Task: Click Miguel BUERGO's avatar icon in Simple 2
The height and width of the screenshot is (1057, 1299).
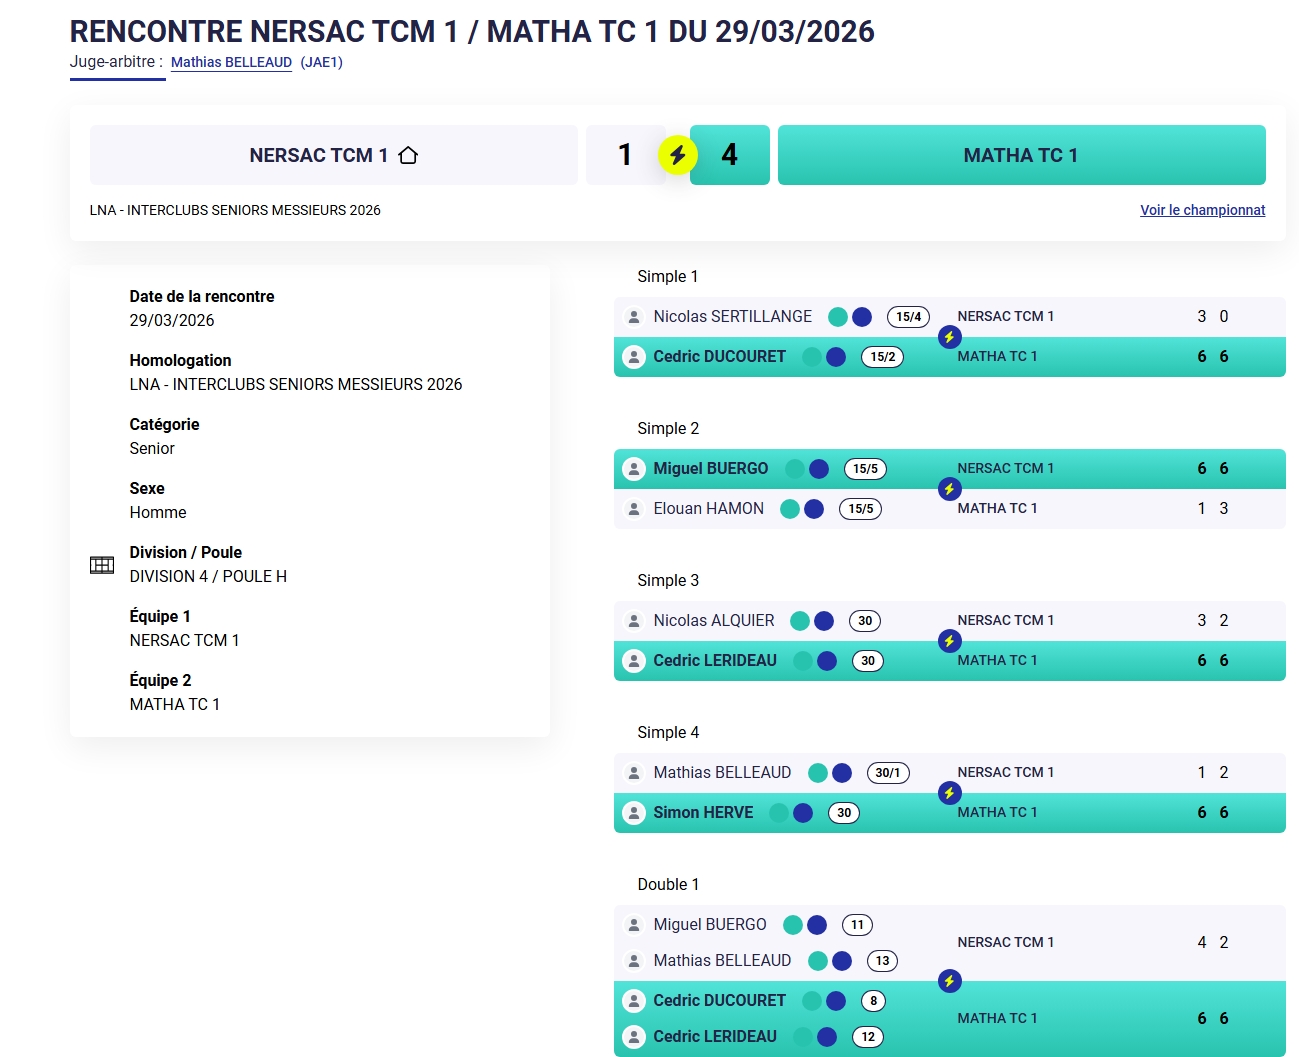Action: (x=634, y=469)
